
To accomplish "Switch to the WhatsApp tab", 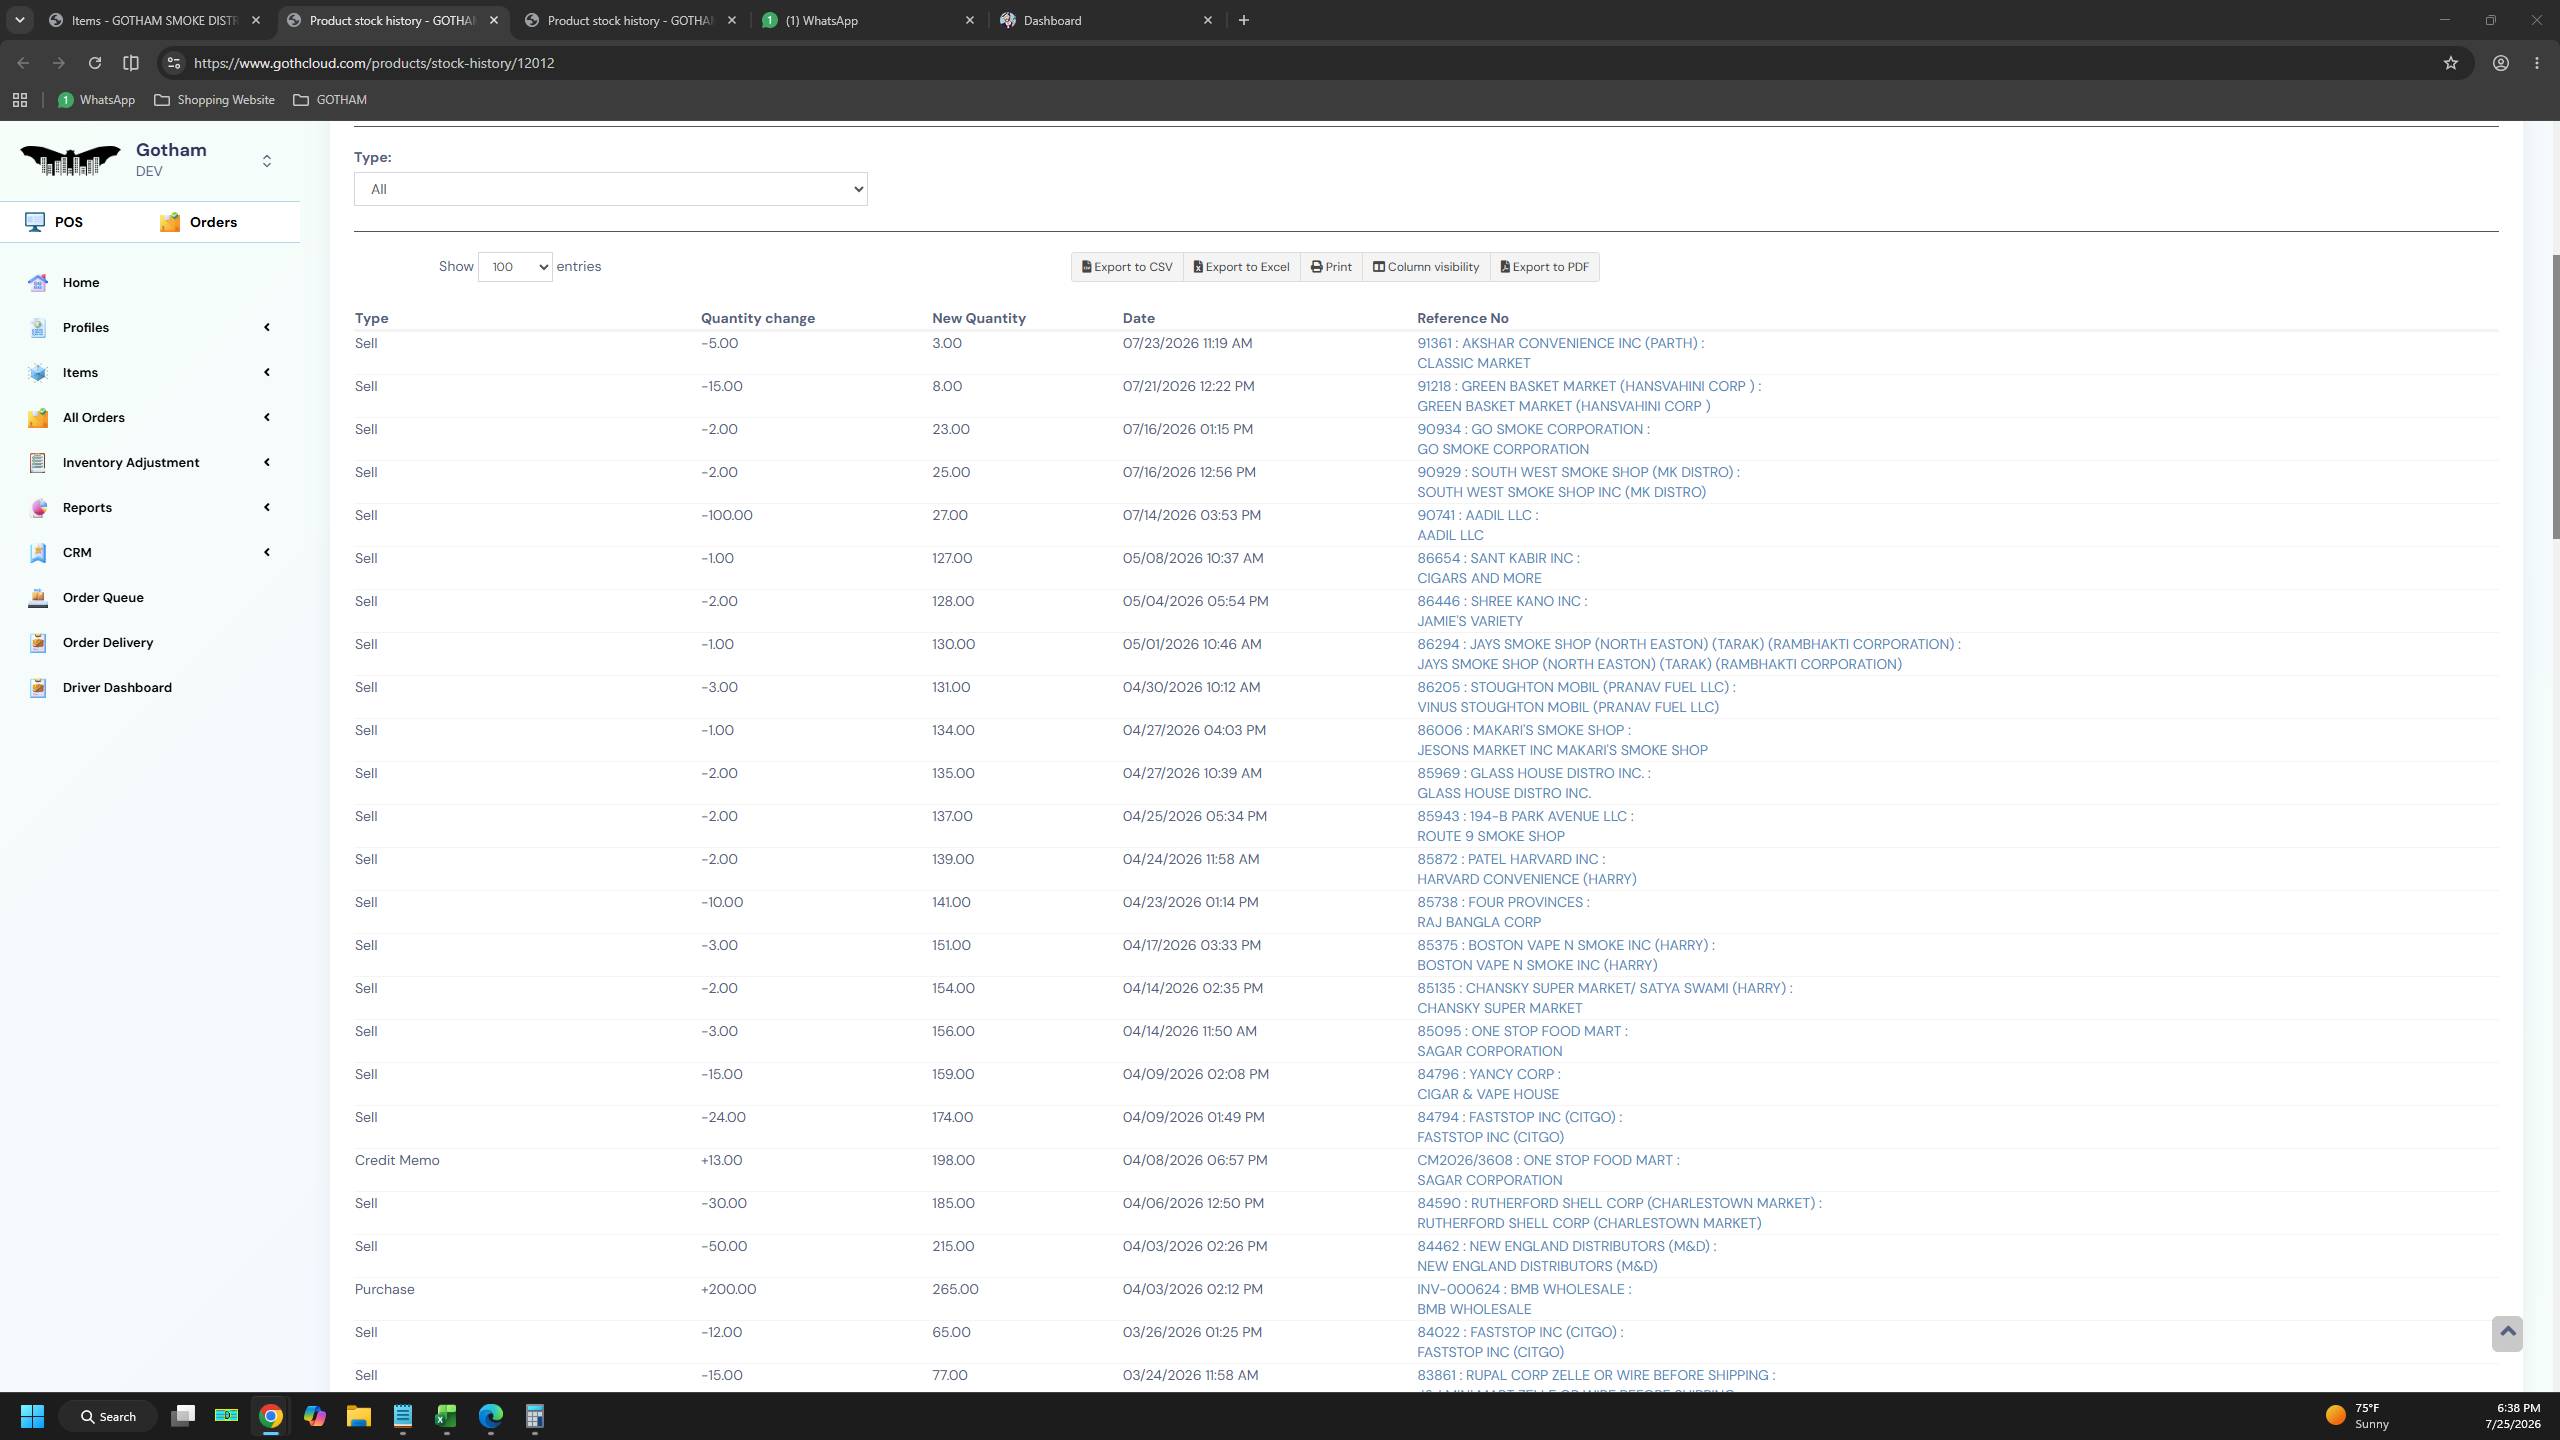I will click(x=868, y=20).
